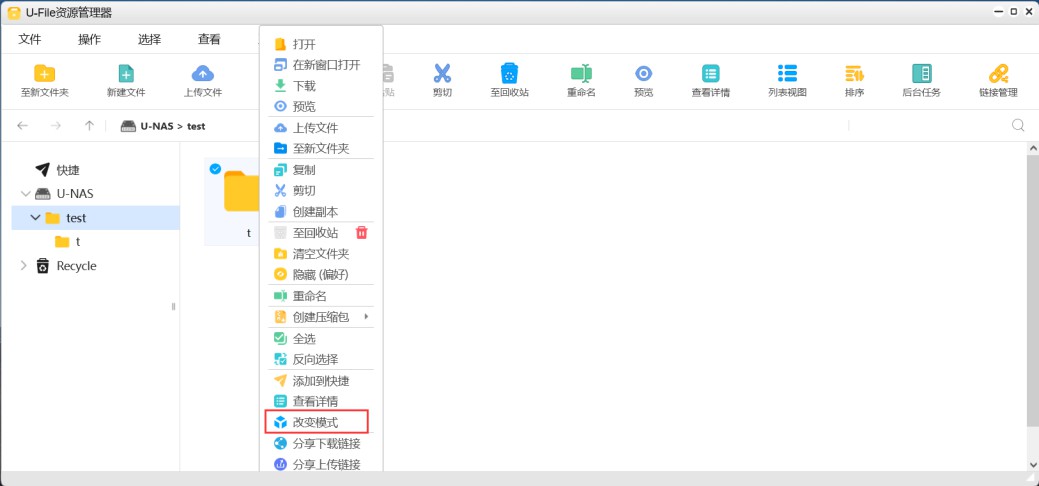The height and width of the screenshot is (486, 1039).
Task: Switch to 列表视图 list view
Action: [x=787, y=74]
